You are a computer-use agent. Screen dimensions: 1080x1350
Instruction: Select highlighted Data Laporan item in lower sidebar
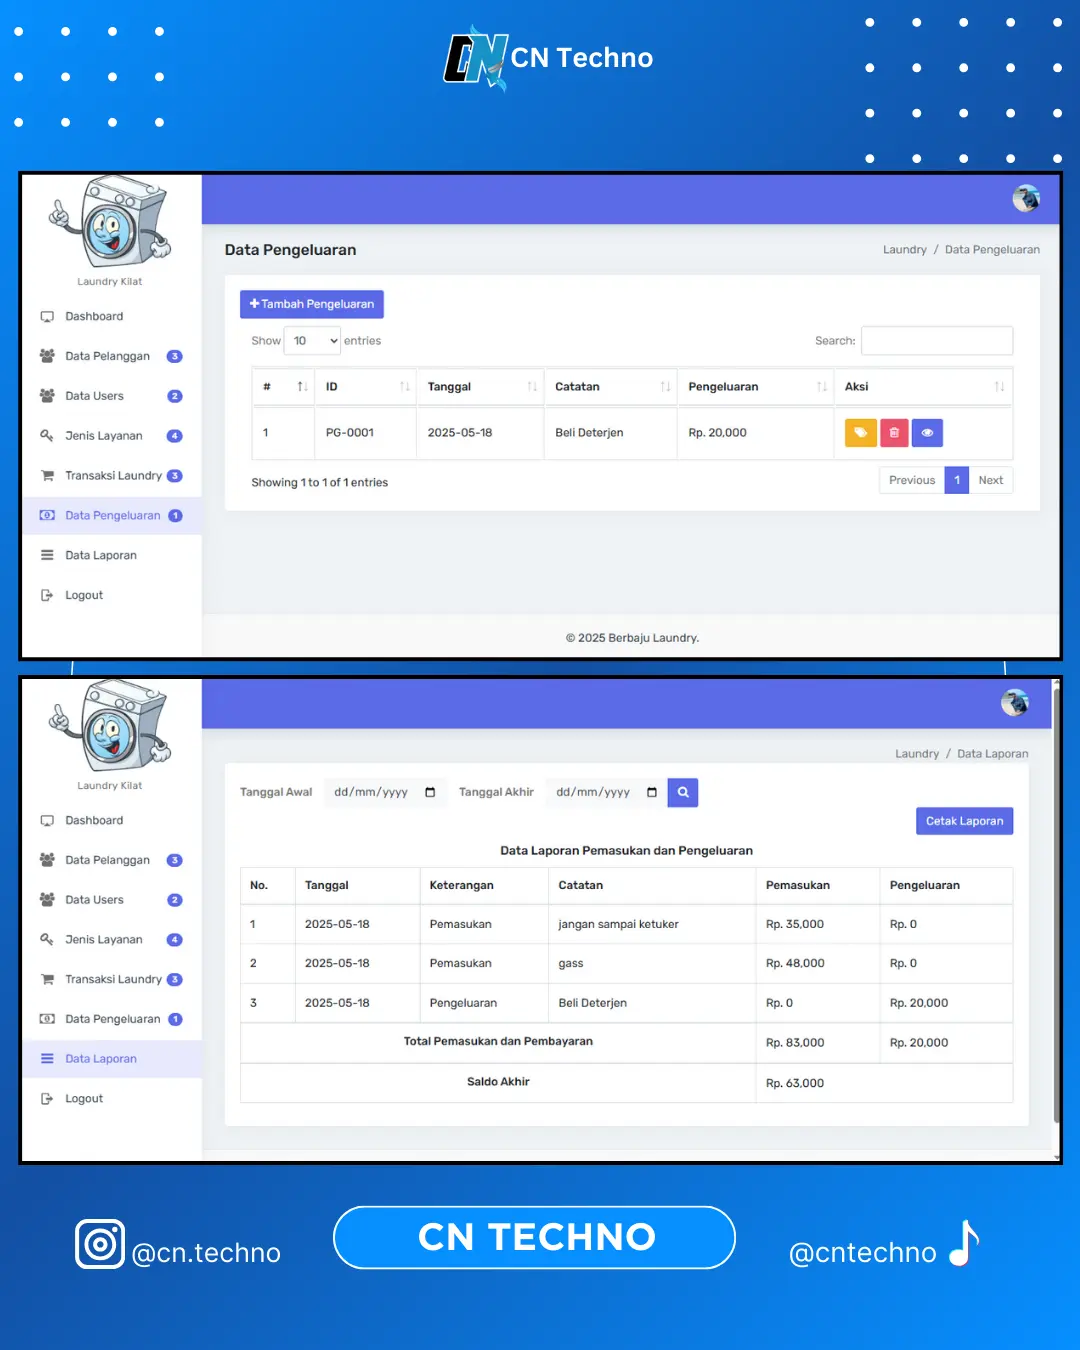tap(101, 1059)
